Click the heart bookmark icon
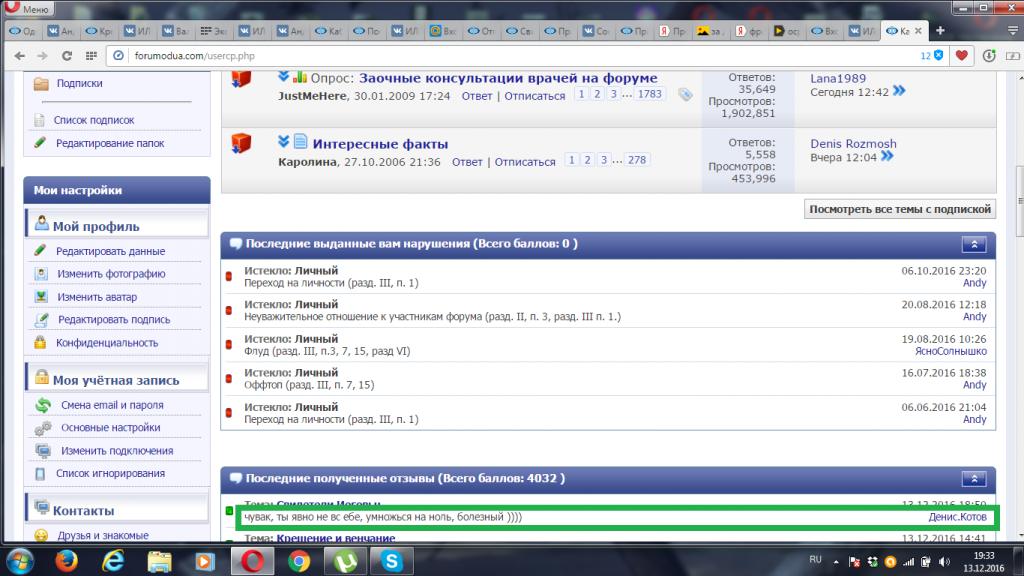1024x576 pixels. tap(961, 56)
